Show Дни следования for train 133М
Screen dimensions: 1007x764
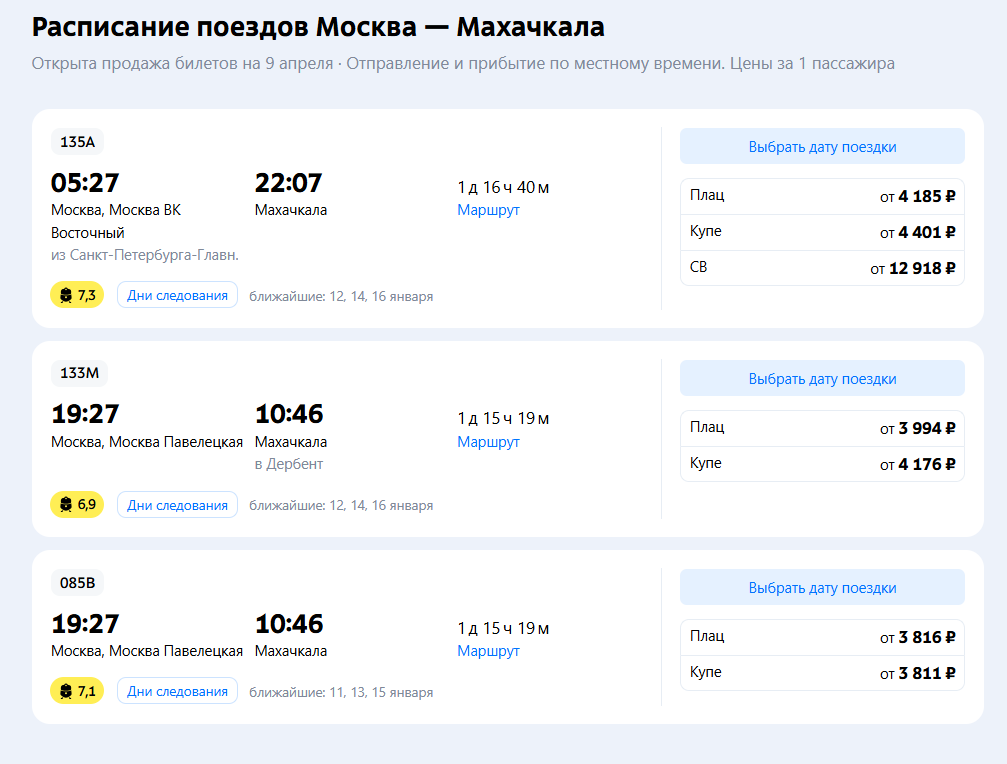click(177, 505)
